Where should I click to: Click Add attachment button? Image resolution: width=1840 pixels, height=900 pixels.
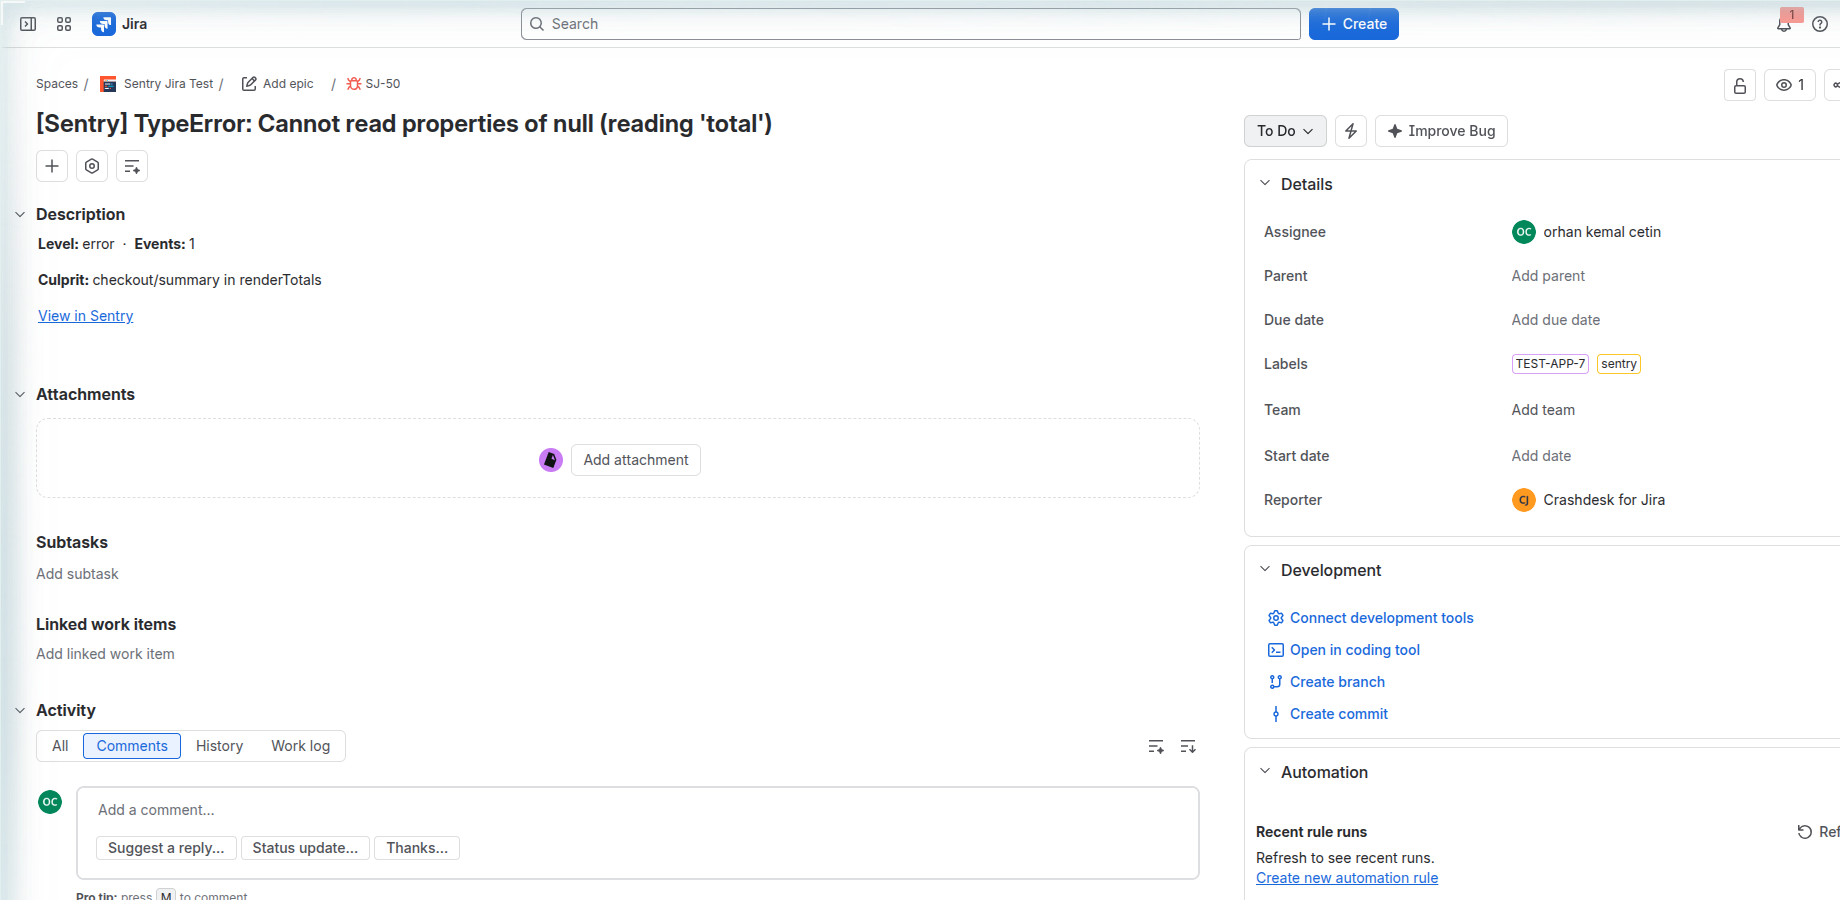coord(636,460)
